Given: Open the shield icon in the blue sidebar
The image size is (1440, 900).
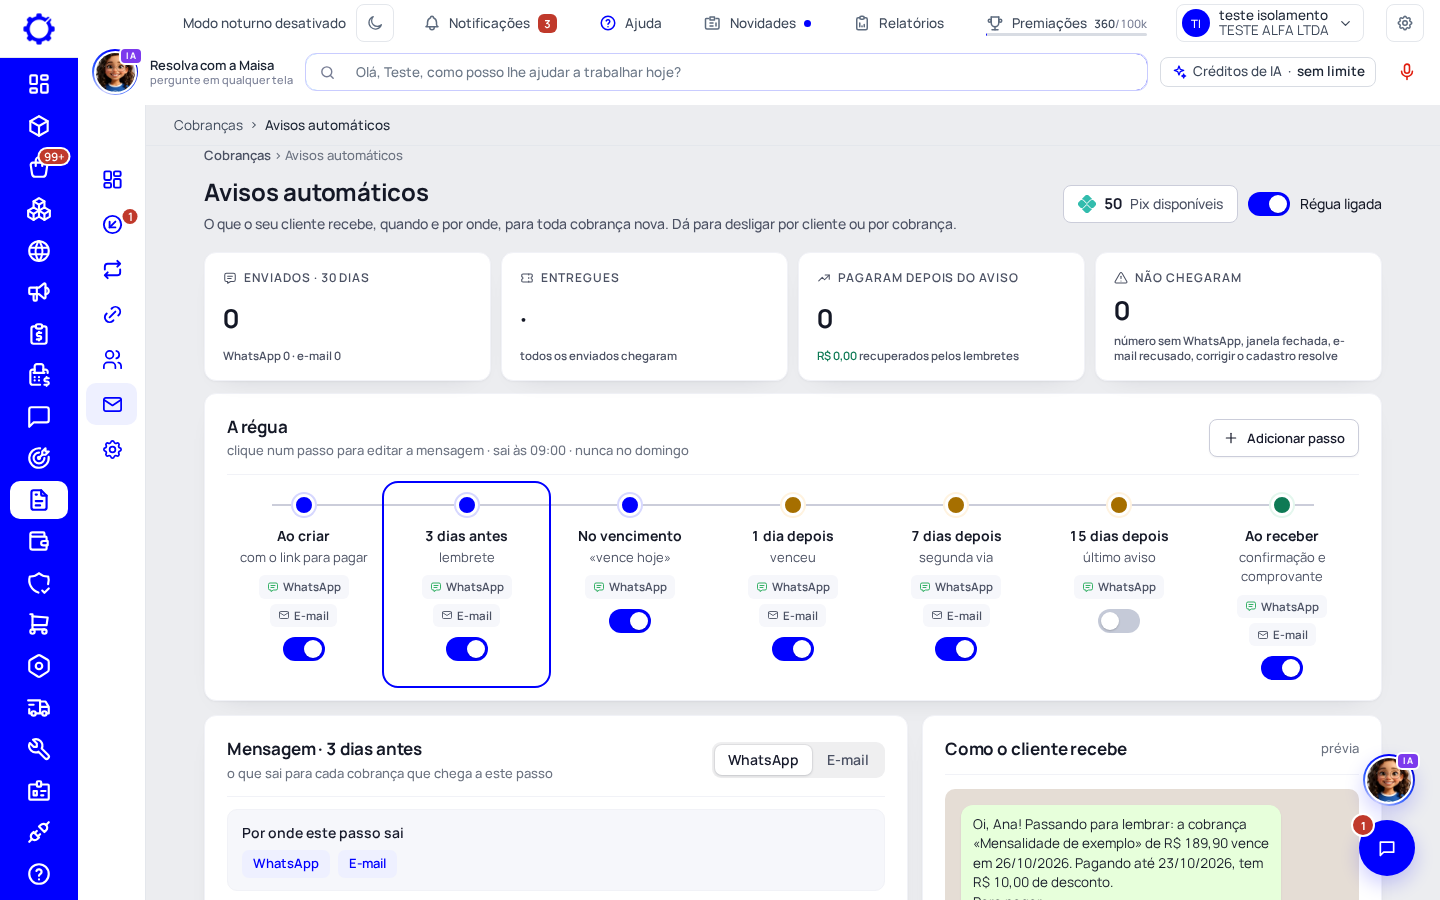Looking at the screenshot, I should click(39, 583).
